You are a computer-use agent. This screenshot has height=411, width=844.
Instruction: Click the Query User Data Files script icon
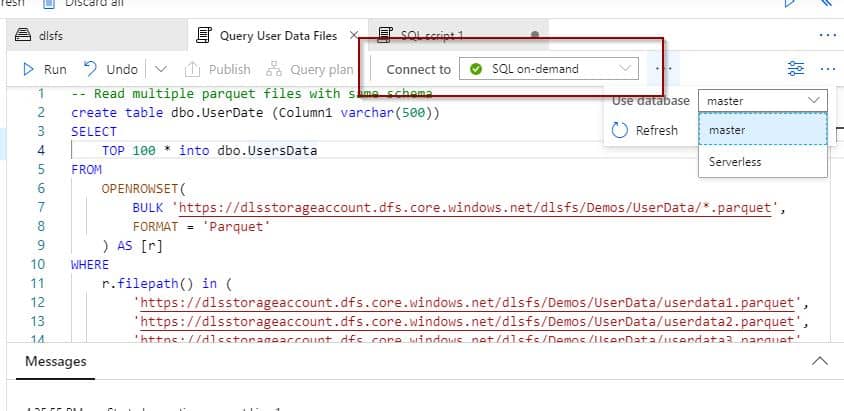pos(203,36)
